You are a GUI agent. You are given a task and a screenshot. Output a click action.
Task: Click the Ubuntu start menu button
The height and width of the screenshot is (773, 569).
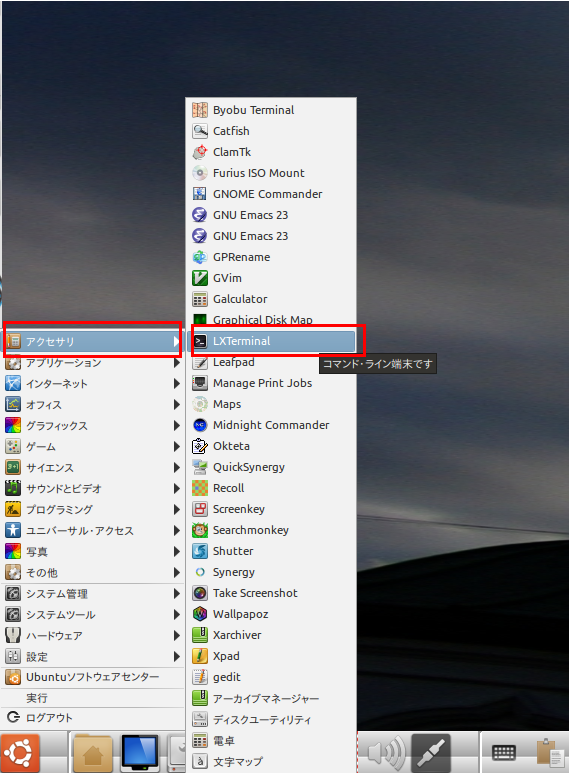[x=20, y=753]
